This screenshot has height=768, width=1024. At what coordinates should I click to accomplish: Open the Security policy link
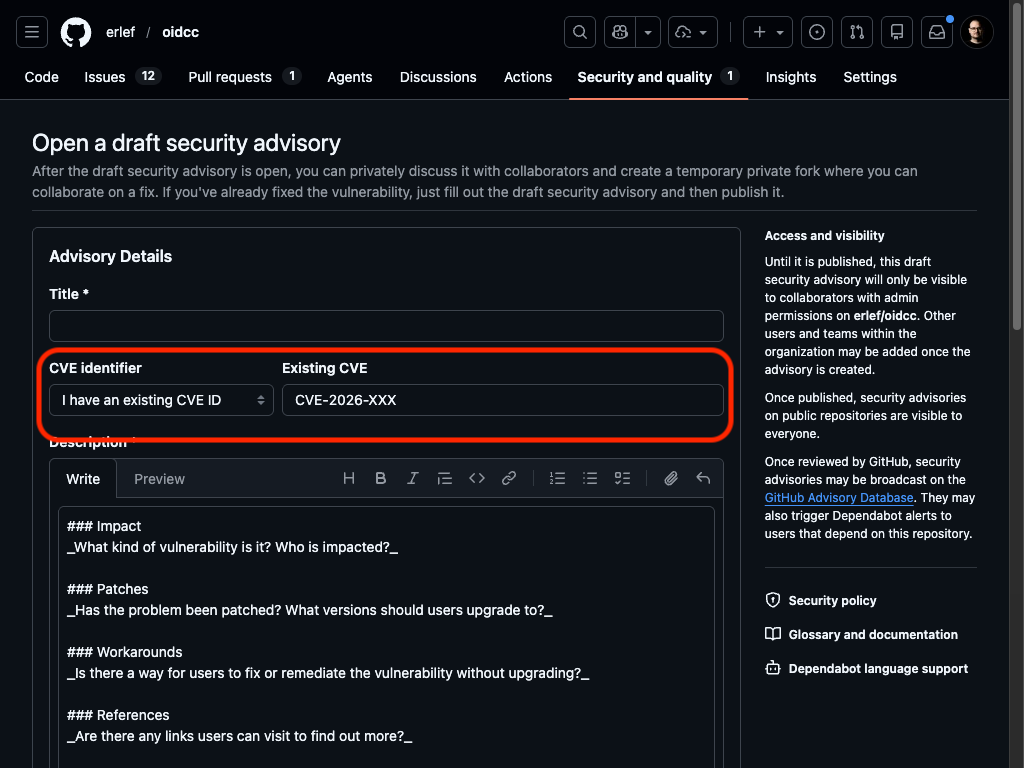(832, 601)
